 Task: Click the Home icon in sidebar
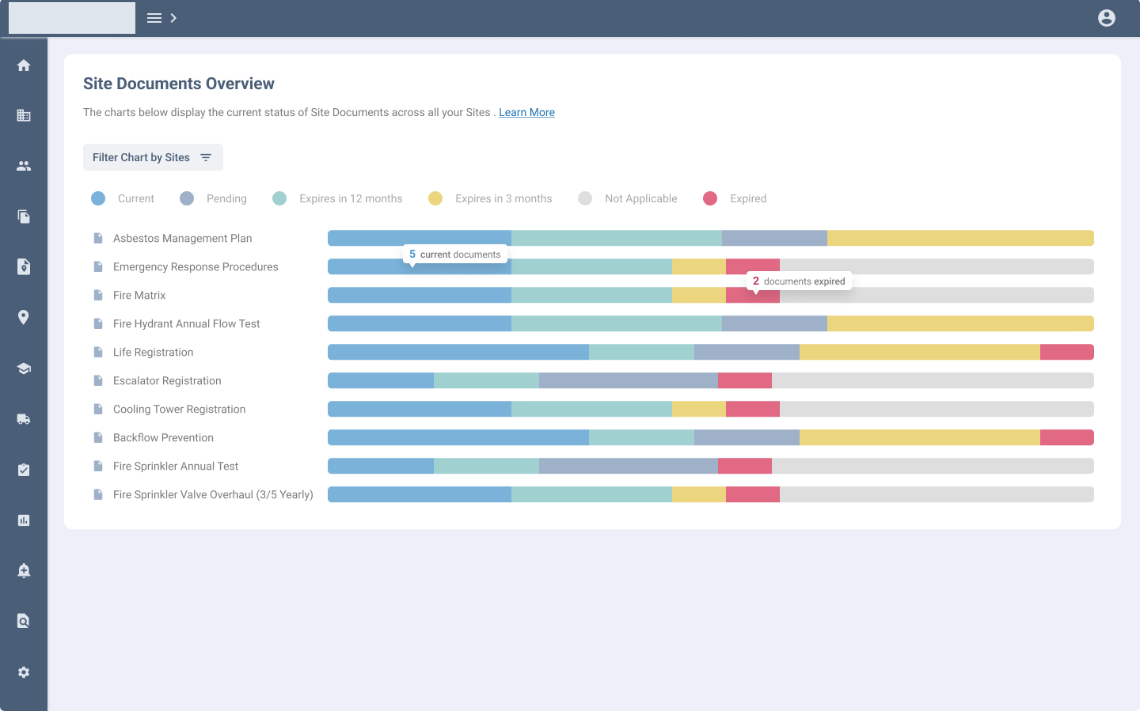24,66
